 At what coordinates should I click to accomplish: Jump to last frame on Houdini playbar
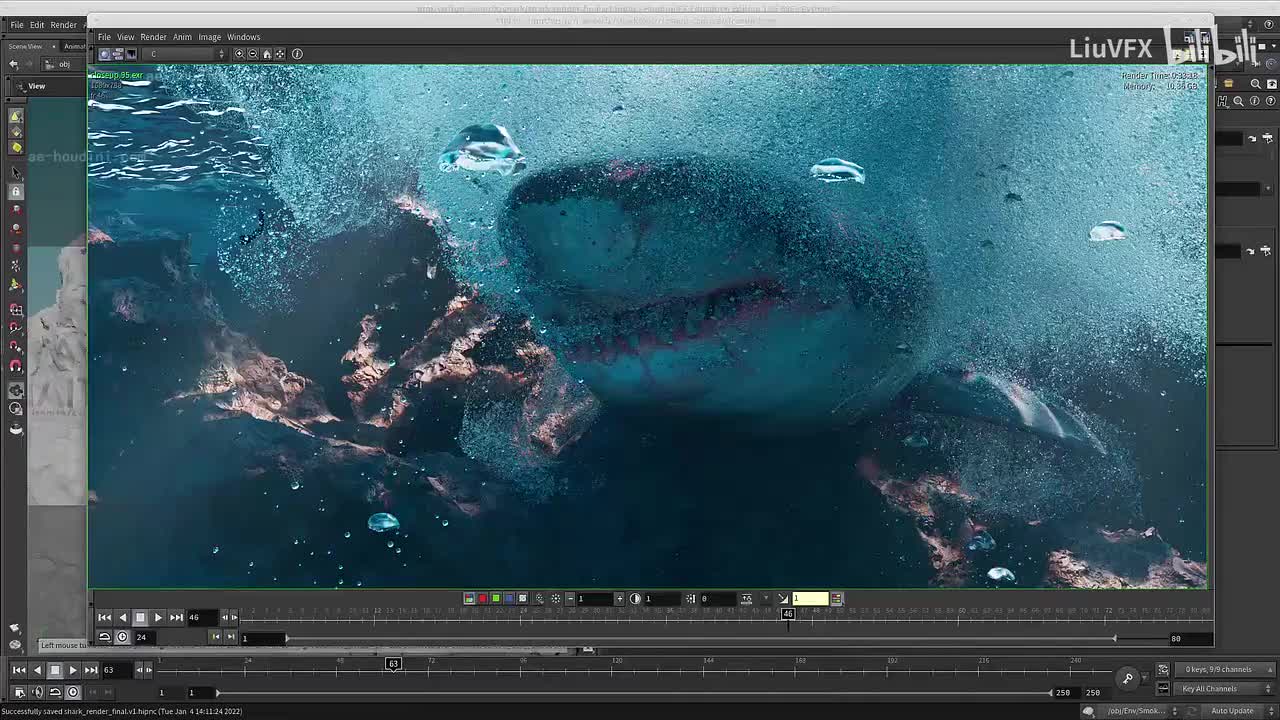91,670
